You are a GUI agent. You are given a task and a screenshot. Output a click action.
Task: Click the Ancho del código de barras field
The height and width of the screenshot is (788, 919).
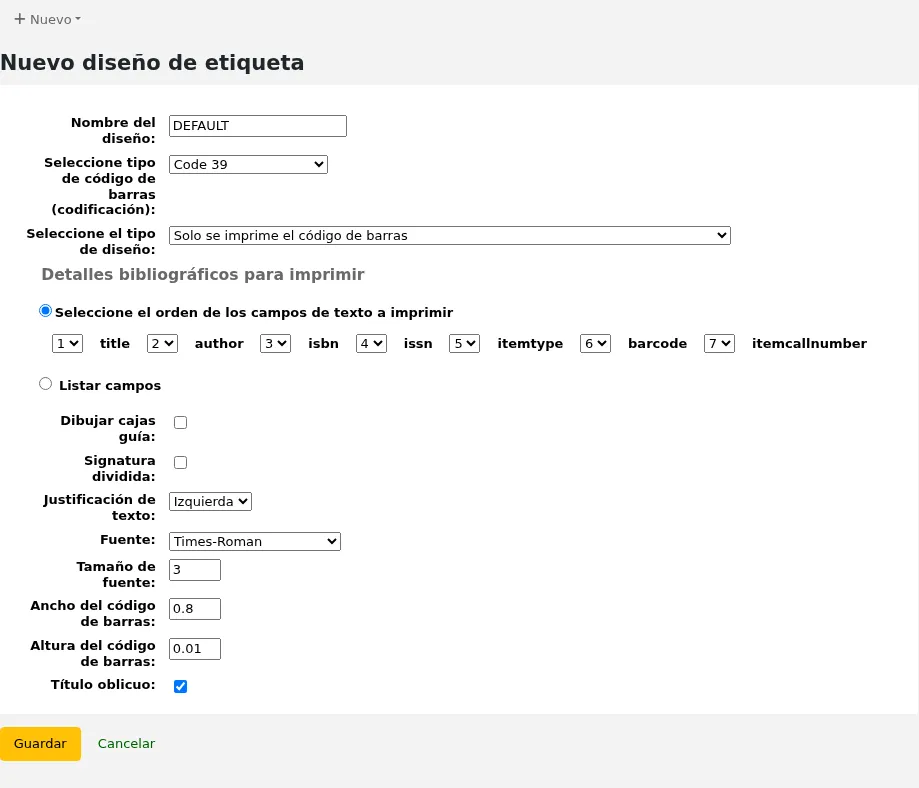click(195, 609)
